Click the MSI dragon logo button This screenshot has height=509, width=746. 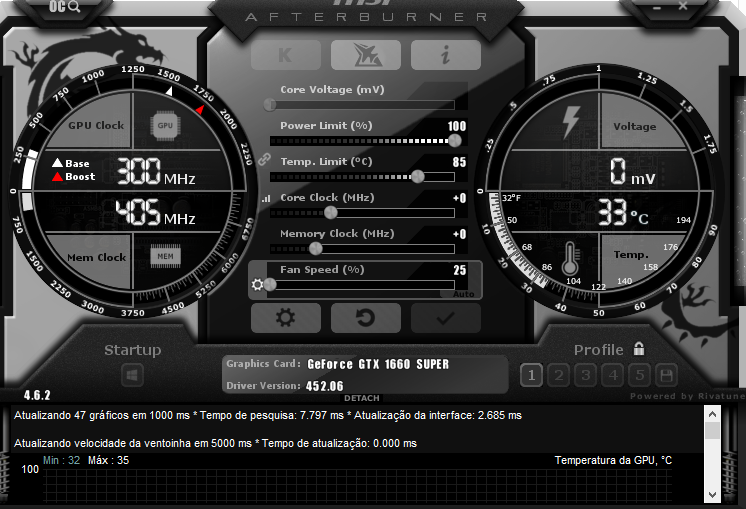click(366, 55)
